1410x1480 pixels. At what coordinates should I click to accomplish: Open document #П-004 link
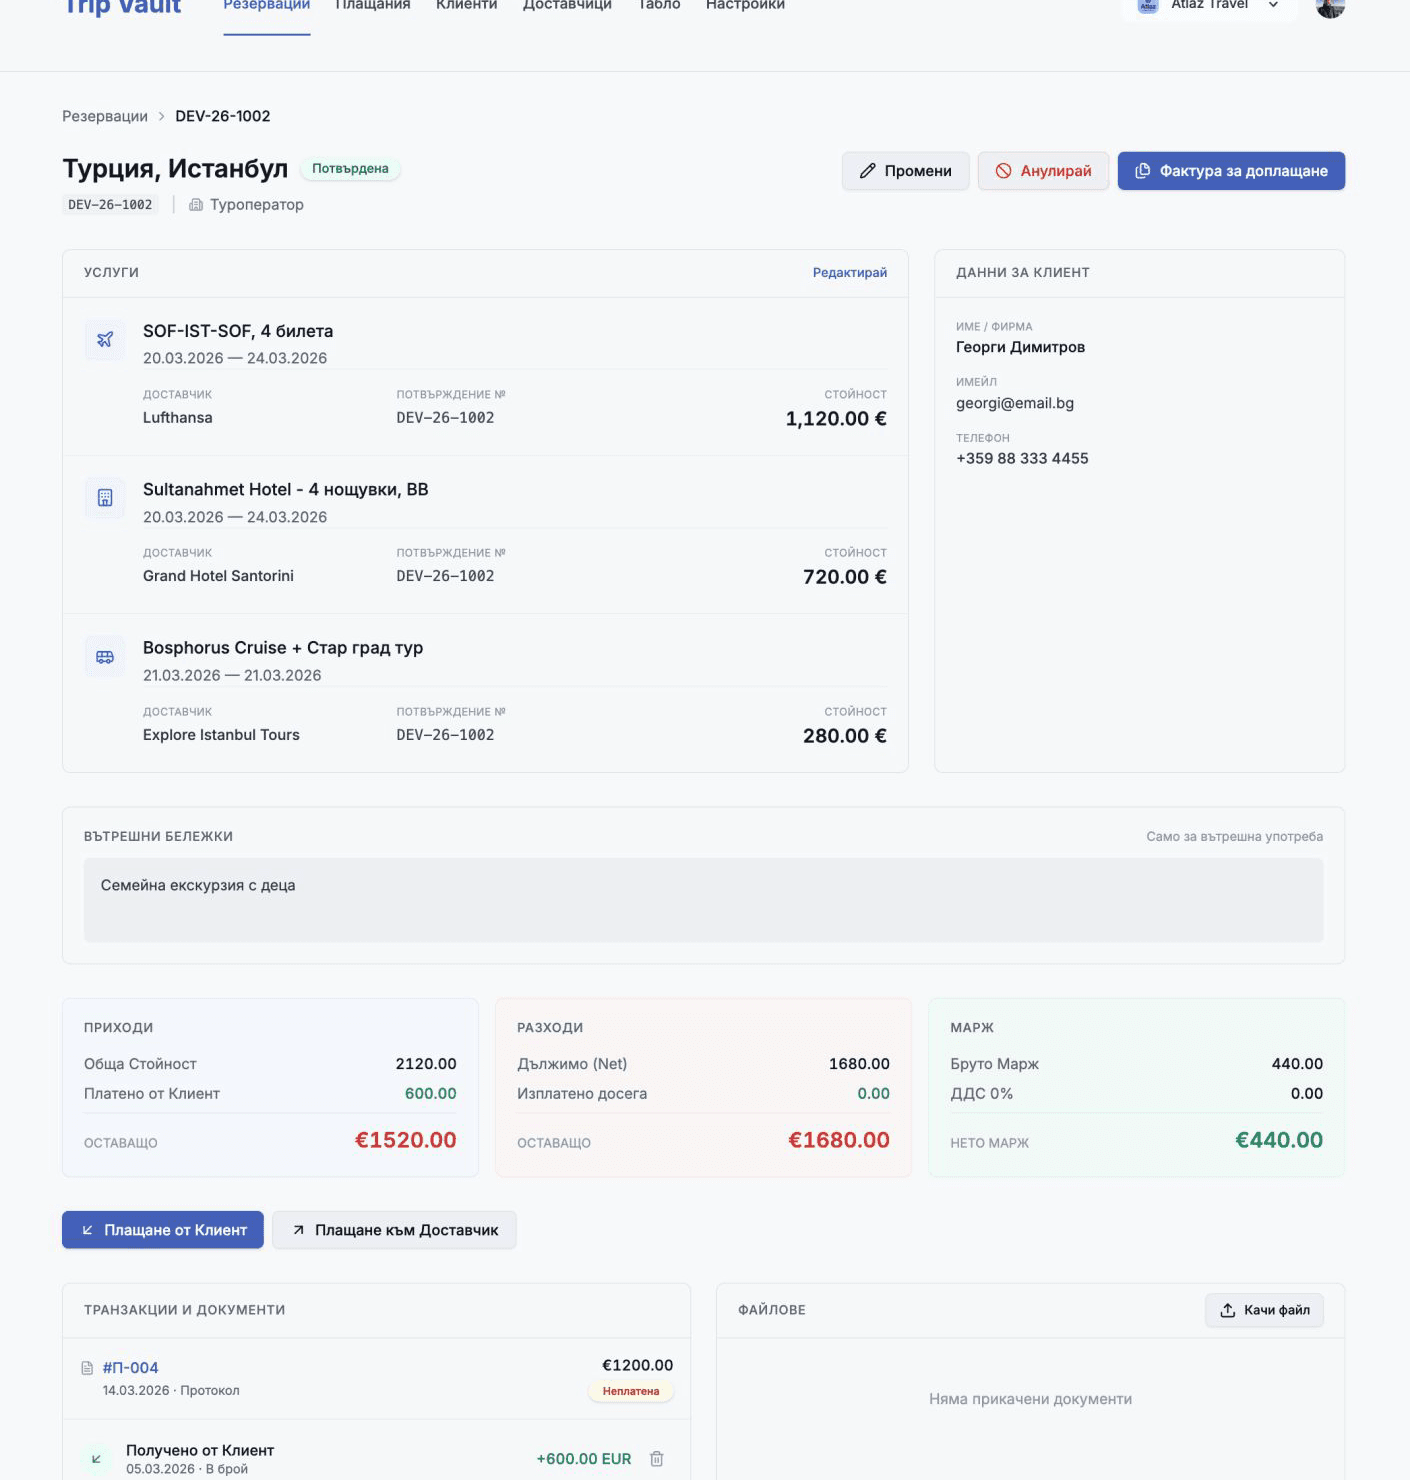[x=130, y=1368]
